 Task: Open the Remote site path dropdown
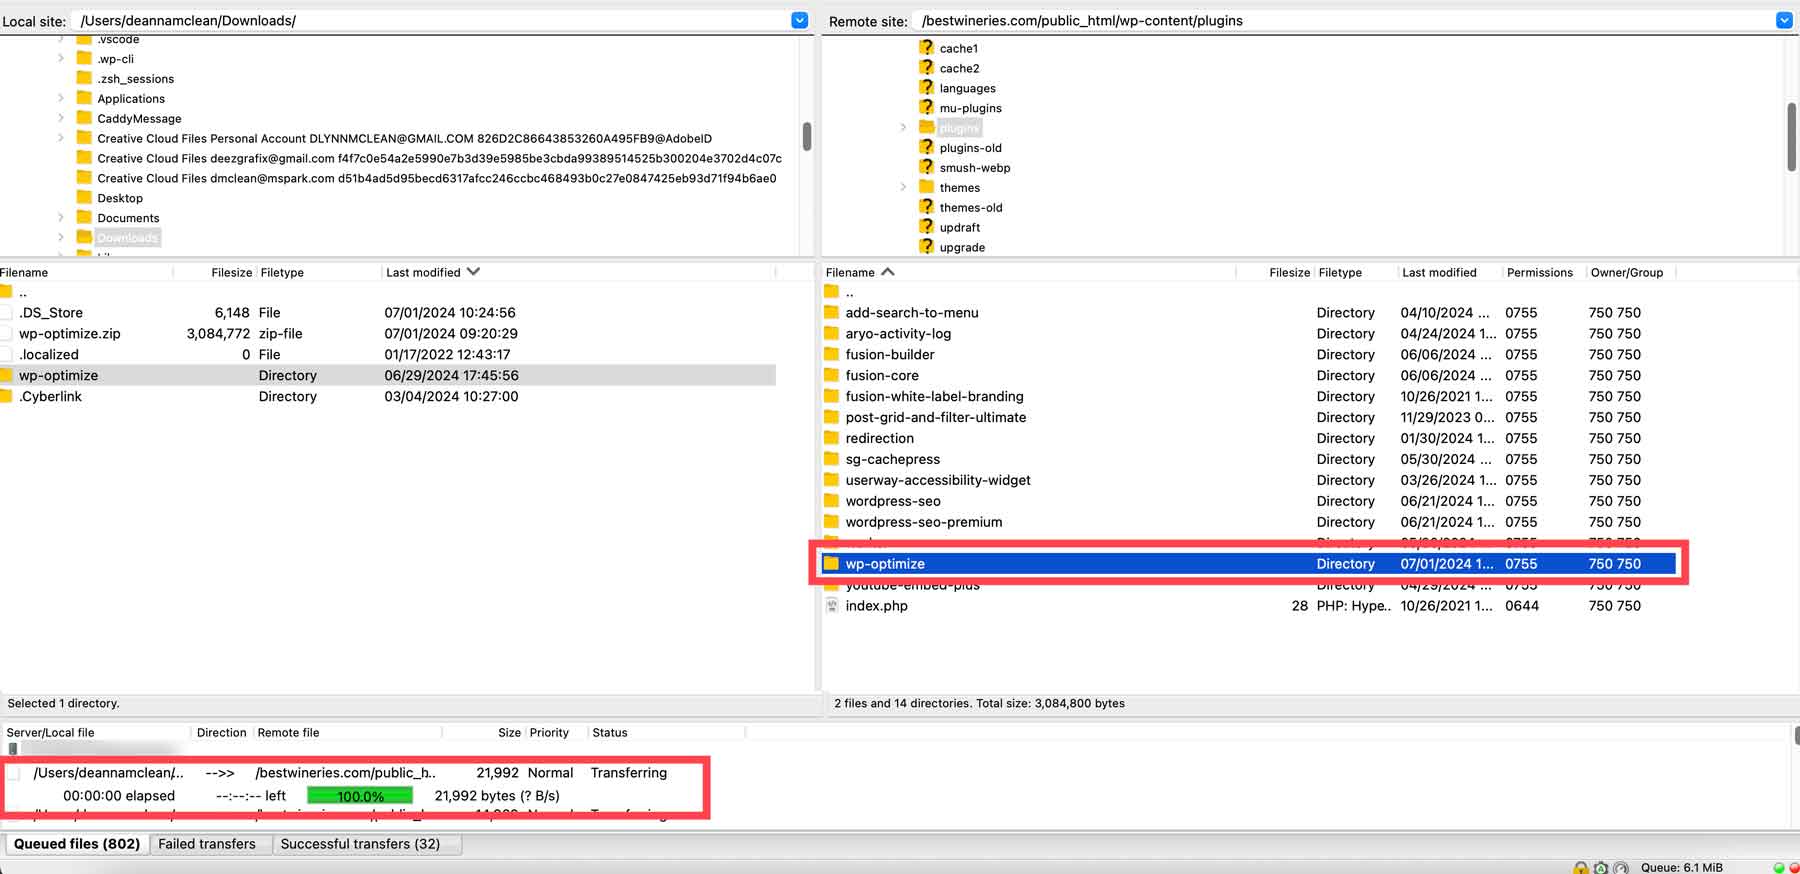[1784, 20]
